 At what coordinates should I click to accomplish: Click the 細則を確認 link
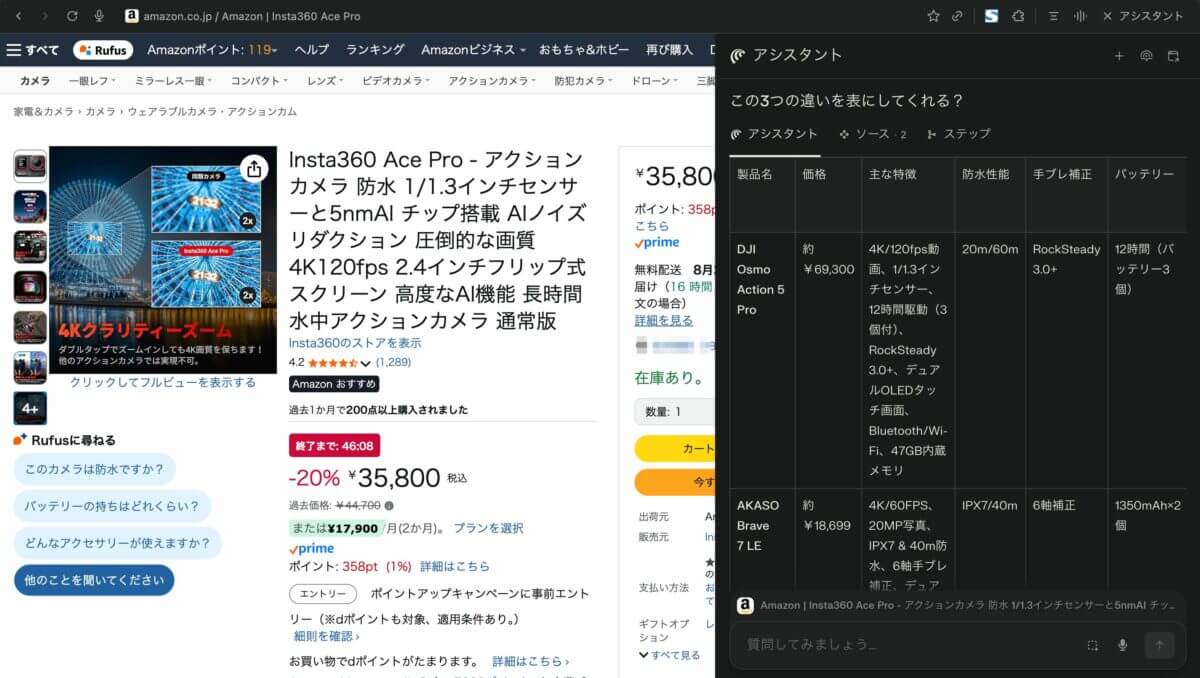[327, 636]
